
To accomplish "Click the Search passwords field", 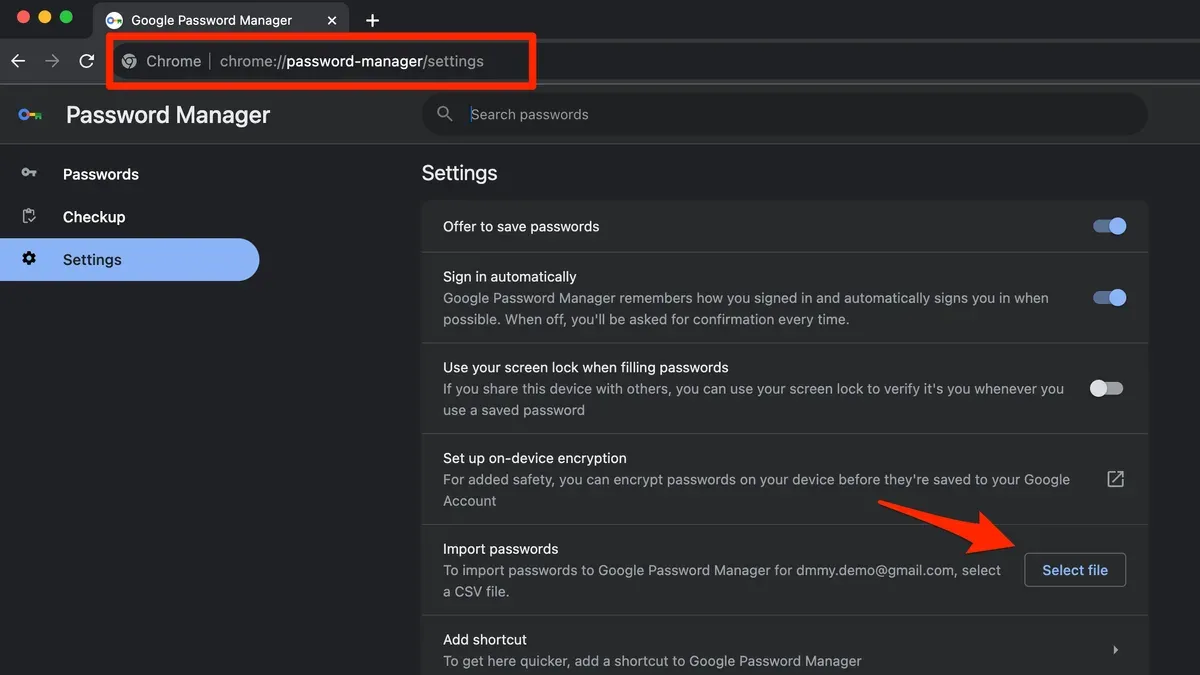I will click(x=785, y=114).
